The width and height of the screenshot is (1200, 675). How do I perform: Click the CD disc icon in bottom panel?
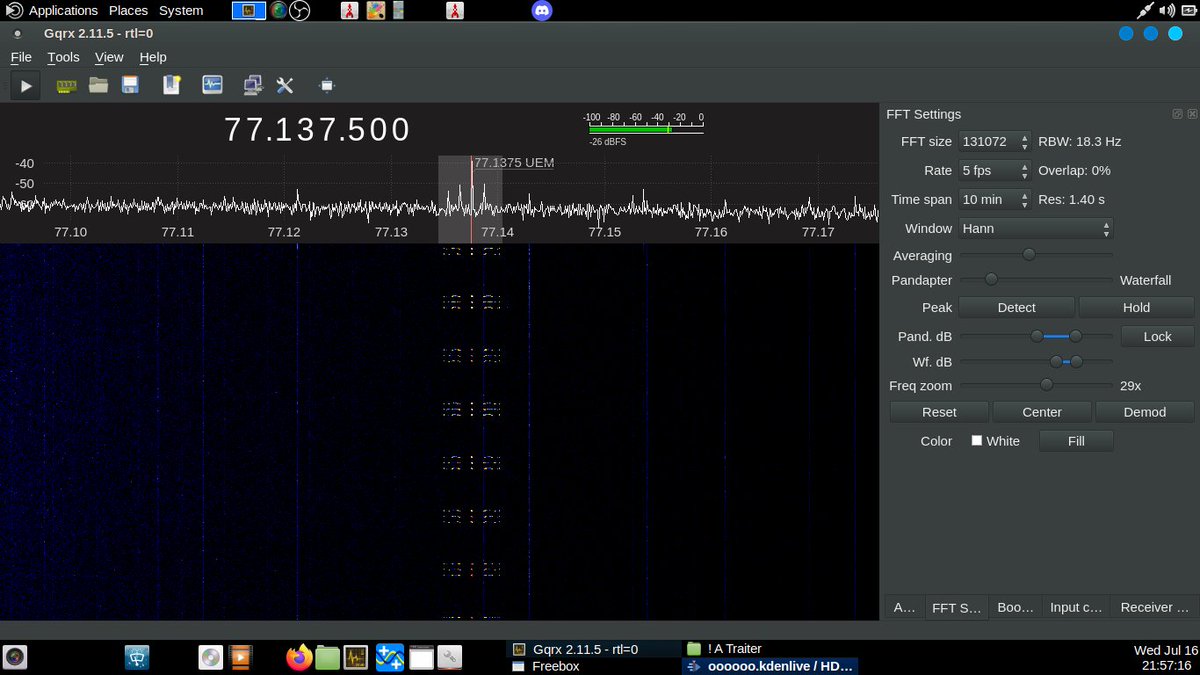click(210, 657)
